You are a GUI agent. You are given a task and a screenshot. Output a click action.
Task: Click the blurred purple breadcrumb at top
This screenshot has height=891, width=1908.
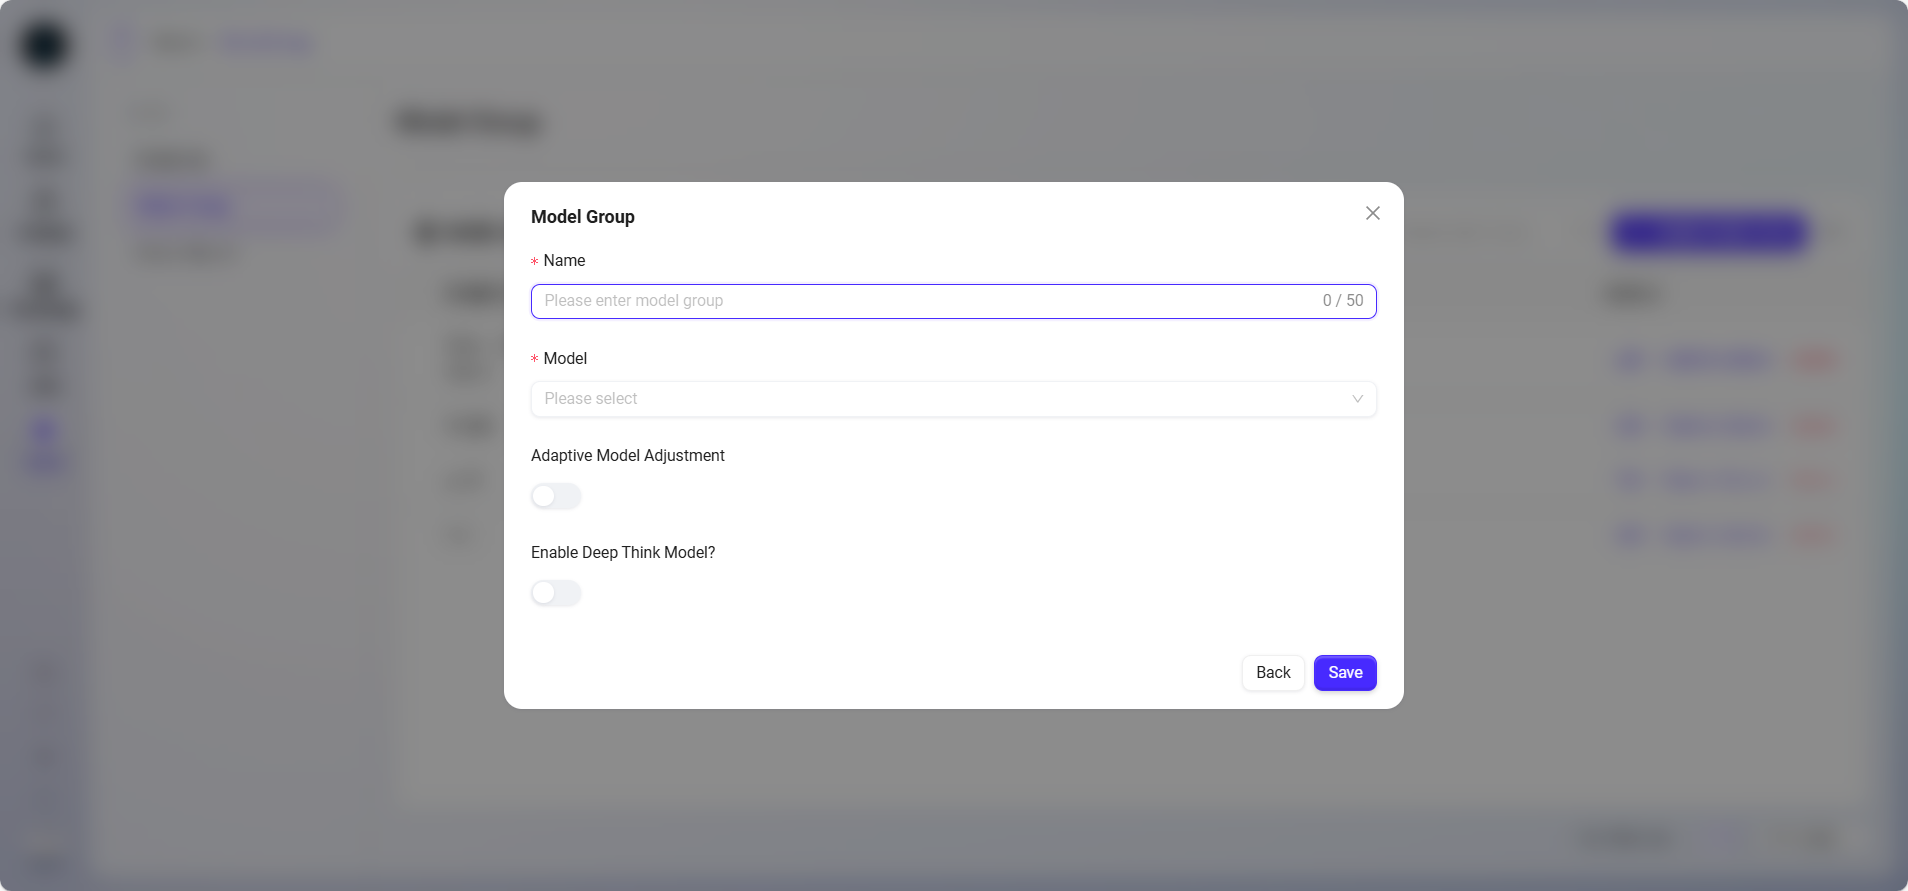coord(267,44)
